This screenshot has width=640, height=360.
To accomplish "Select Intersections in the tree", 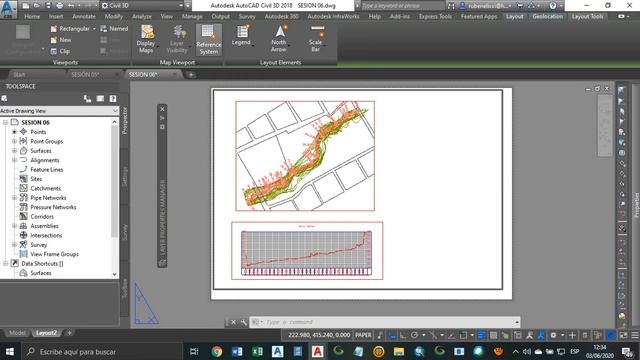I will (x=46, y=236).
